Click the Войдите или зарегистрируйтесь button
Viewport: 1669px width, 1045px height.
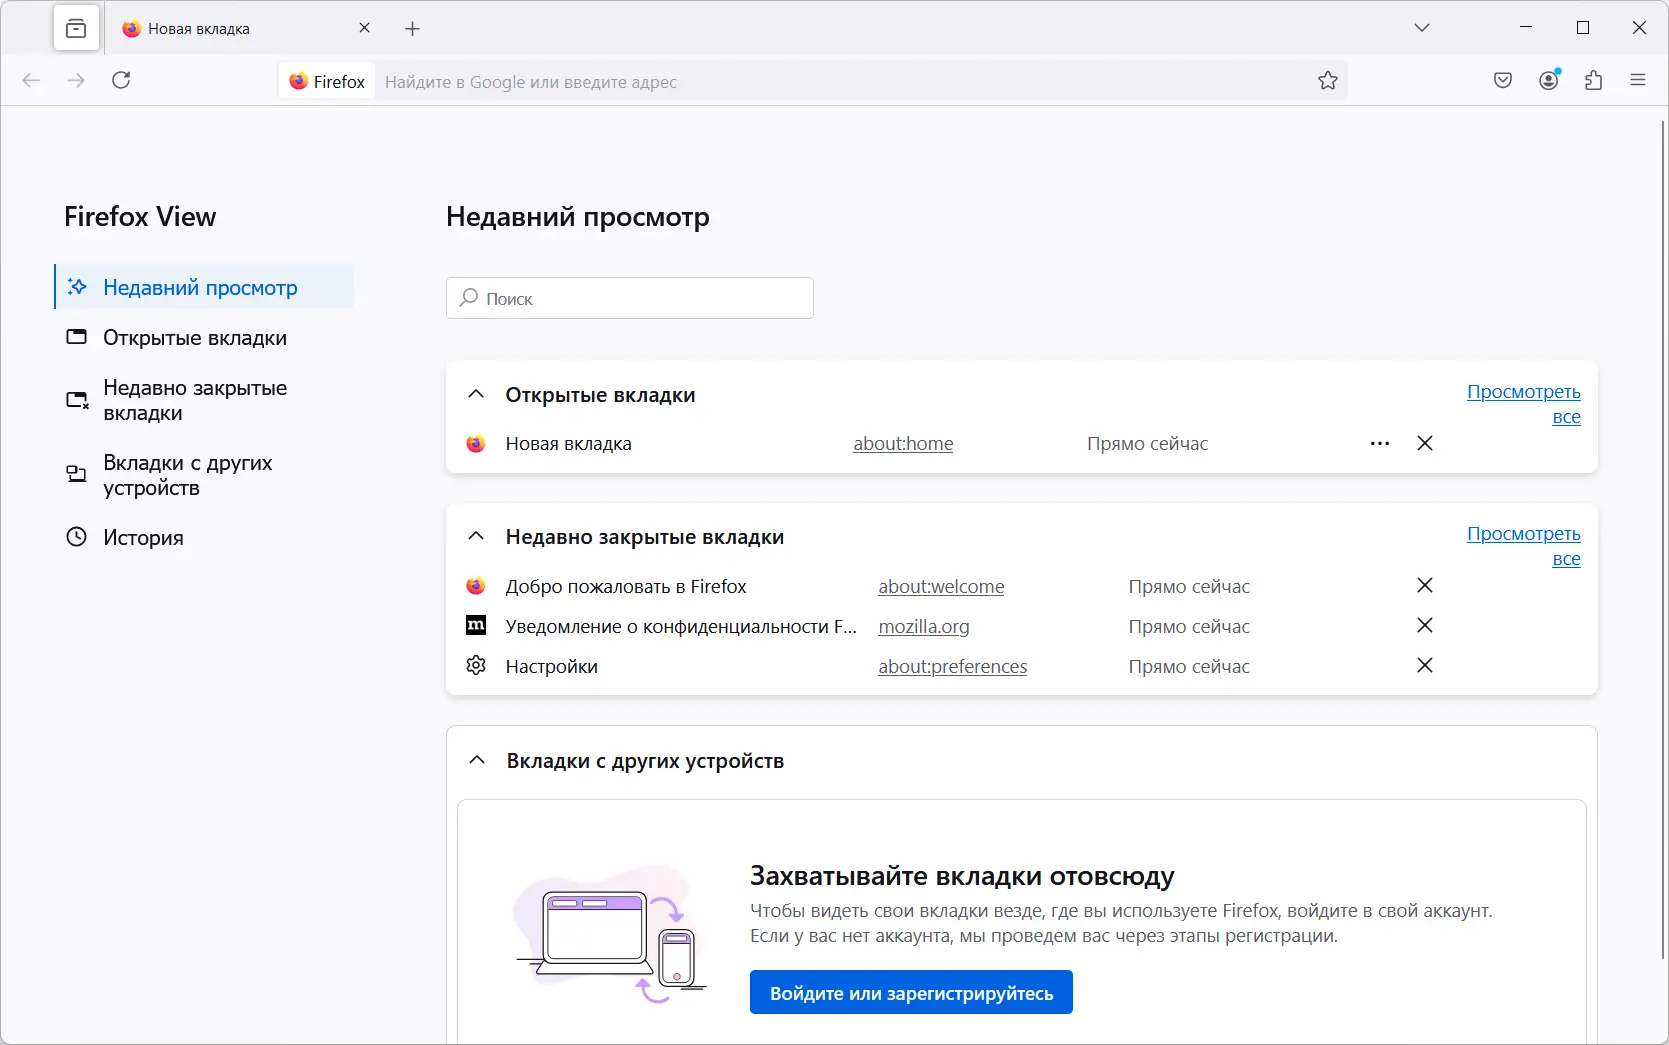(x=910, y=992)
